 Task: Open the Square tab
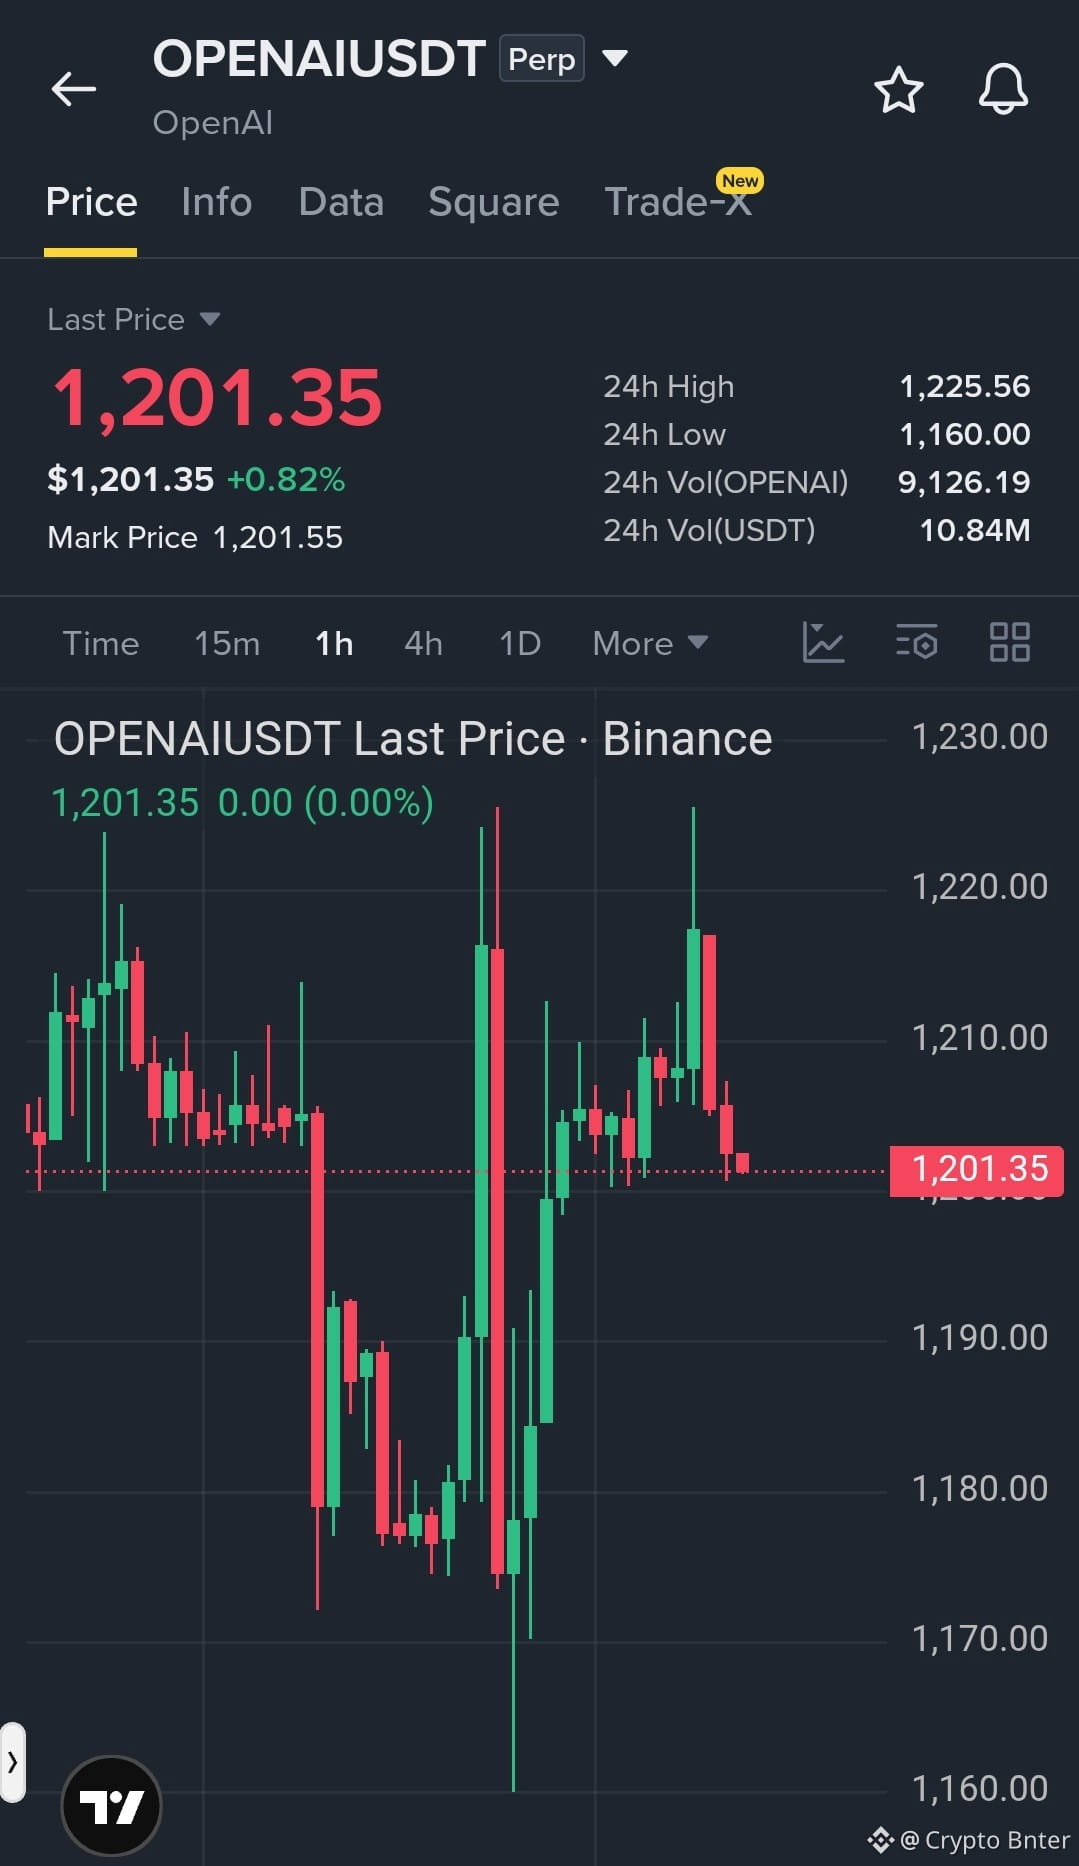pos(493,202)
